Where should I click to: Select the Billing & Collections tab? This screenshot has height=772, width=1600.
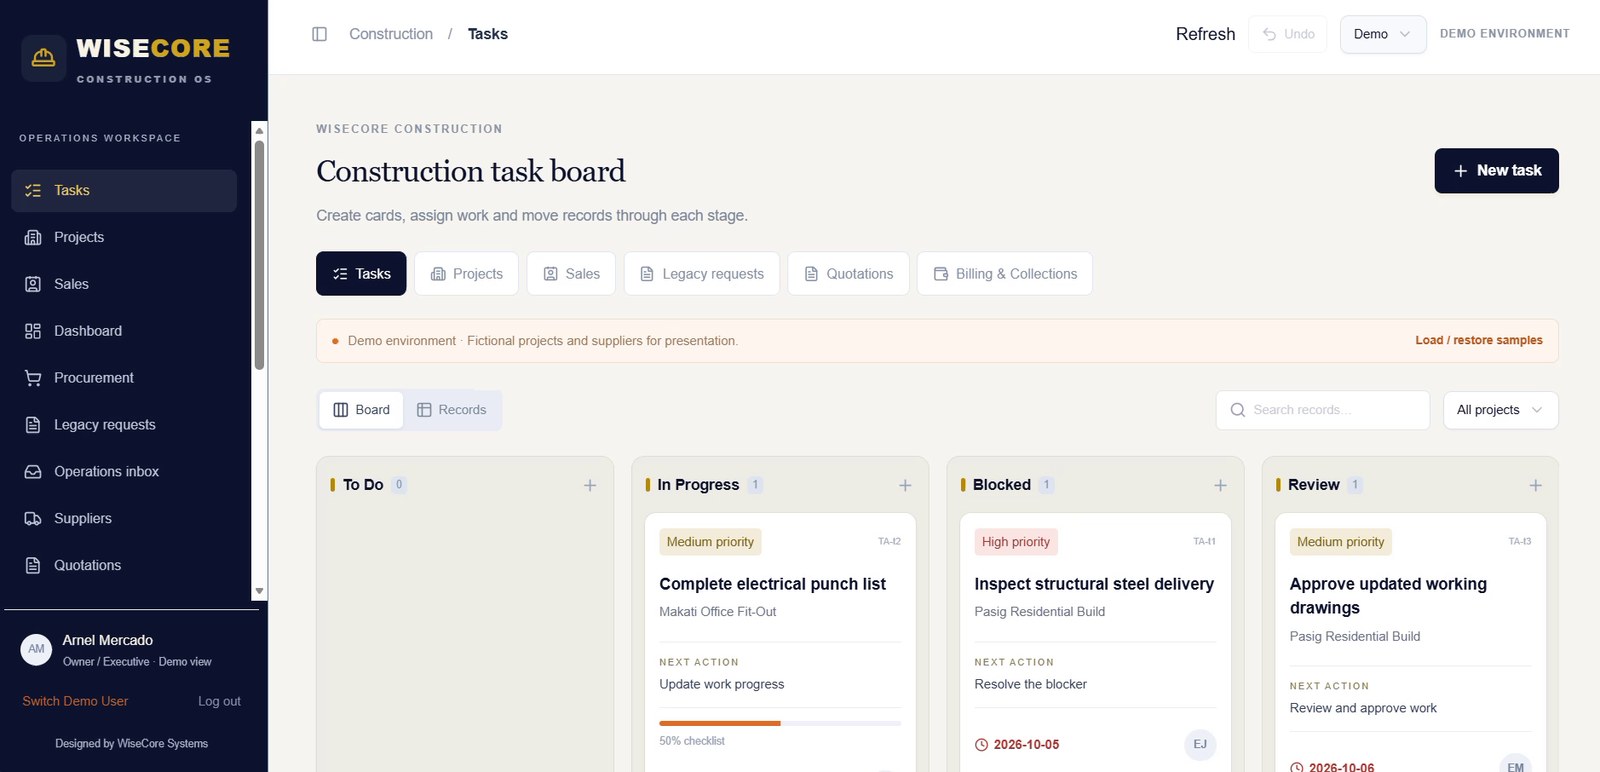tap(1005, 274)
